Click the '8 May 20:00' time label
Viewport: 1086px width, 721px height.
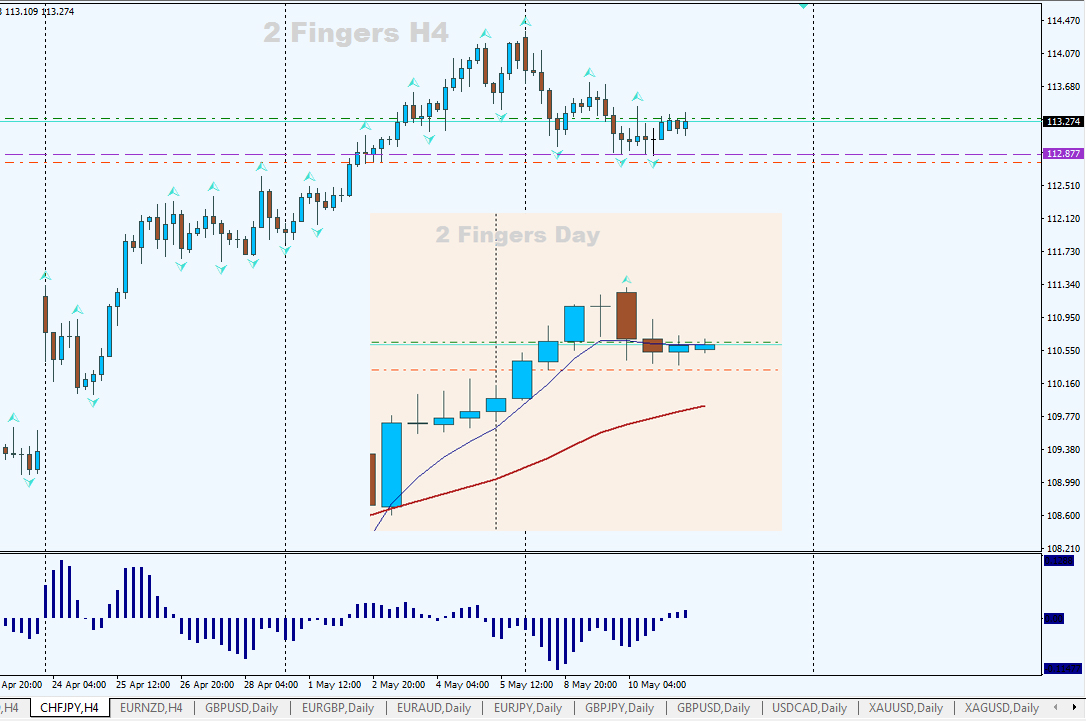click(x=590, y=684)
